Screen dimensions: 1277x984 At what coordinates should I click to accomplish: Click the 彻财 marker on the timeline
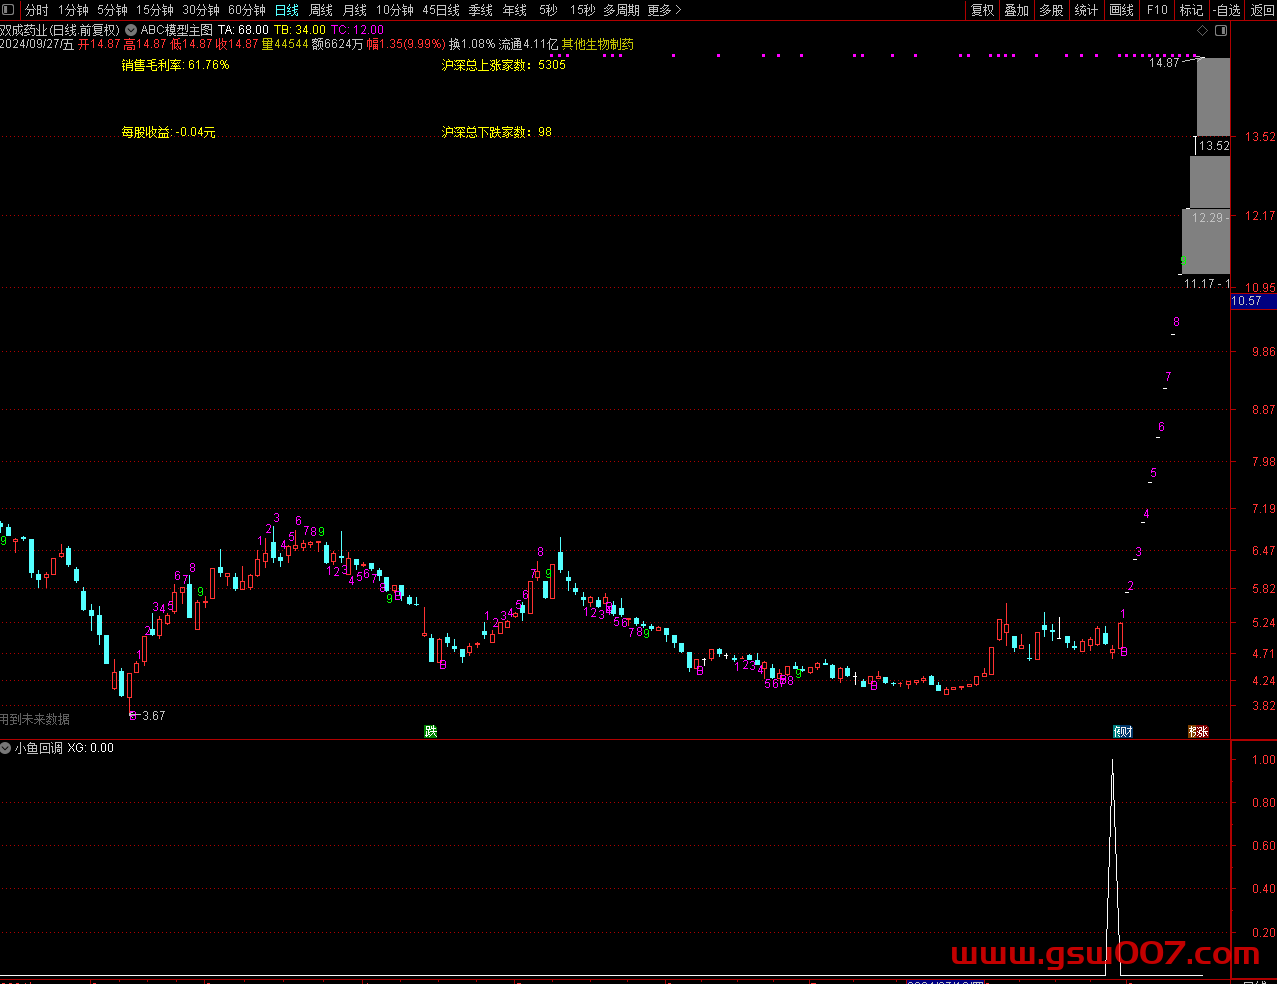(1123, 732)
